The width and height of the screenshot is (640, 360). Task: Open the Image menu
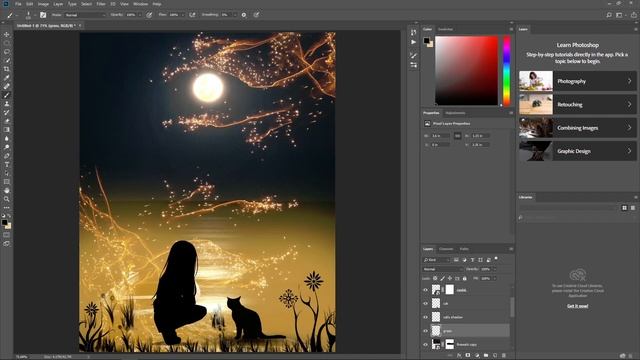pos(43,4)
